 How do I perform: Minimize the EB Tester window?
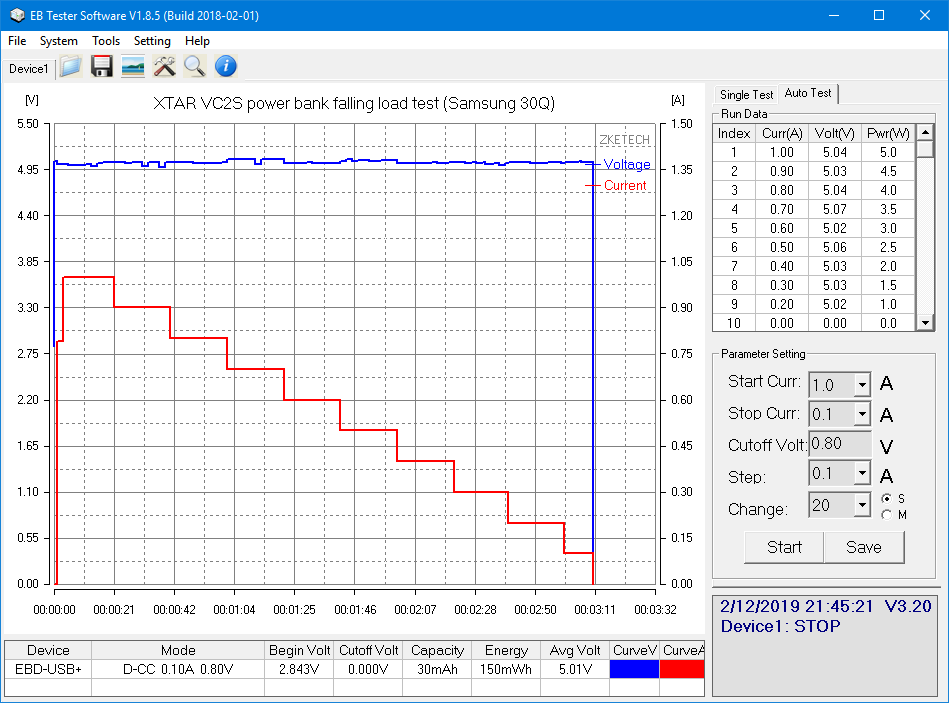(x=833, y=16)
